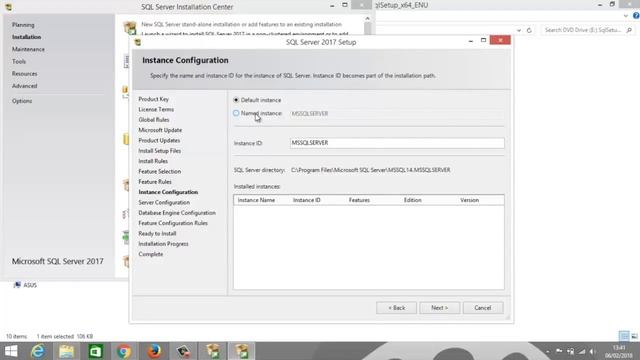This screenshot has height=360, width=640.
Task: Go to the Feature Rules step
Action: [155, 182]
